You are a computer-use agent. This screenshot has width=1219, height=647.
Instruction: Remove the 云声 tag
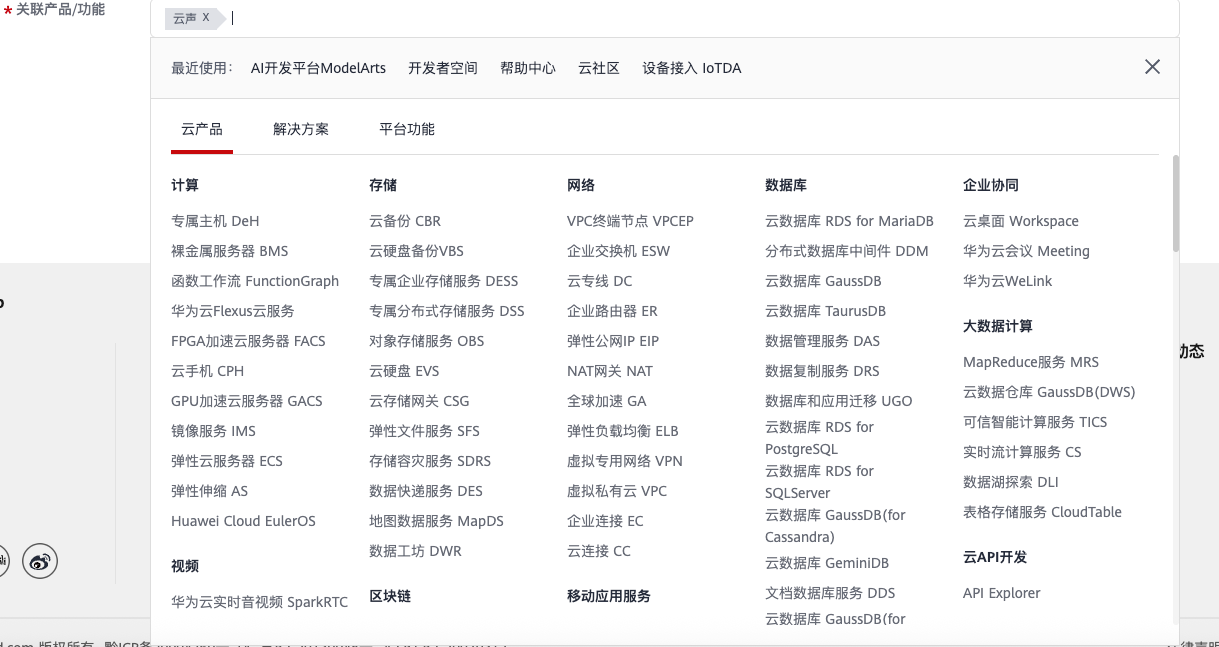coord(206,18)
